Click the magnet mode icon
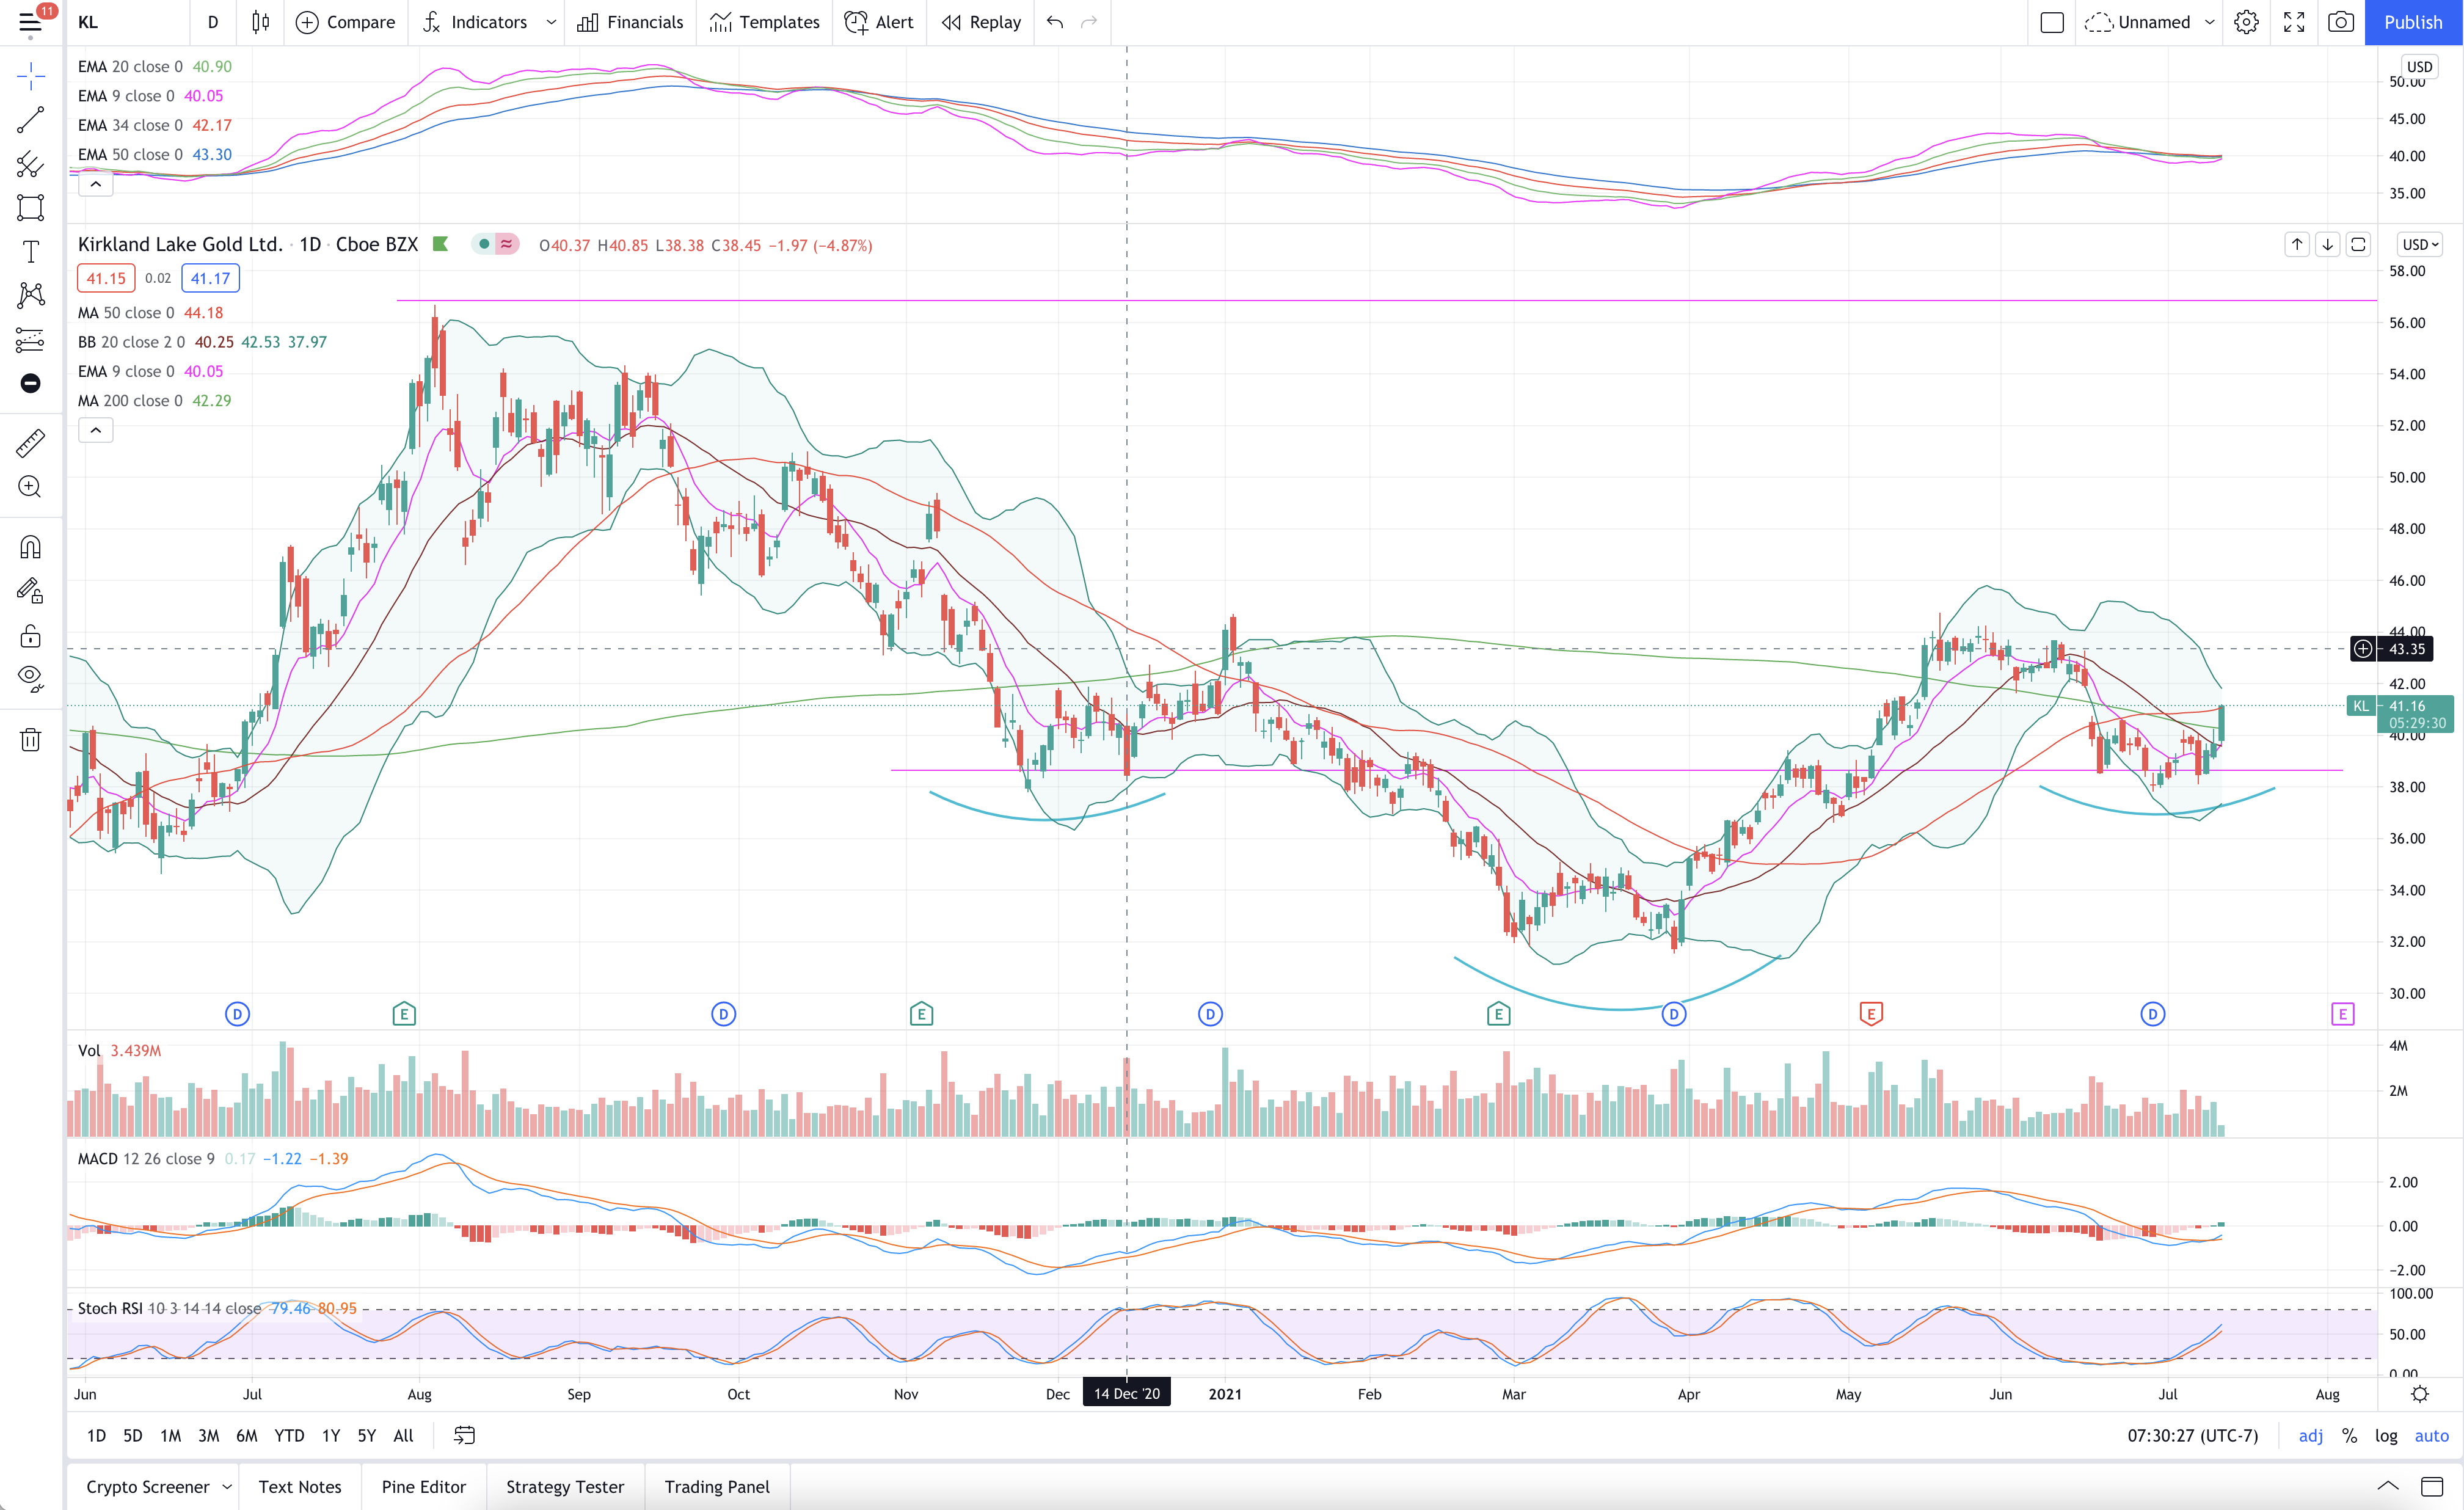2464x1510 pixels. click(x=30, y=547)
